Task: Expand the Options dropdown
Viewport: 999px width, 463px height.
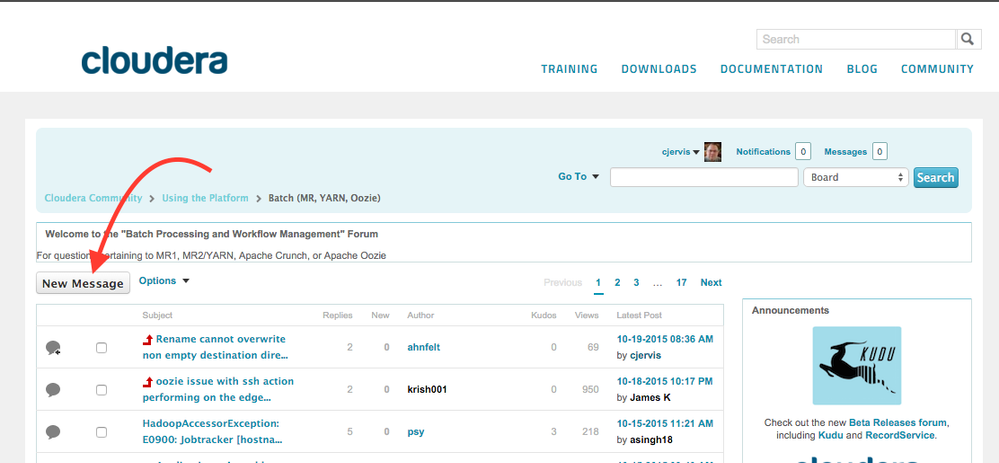Action: 164,281
